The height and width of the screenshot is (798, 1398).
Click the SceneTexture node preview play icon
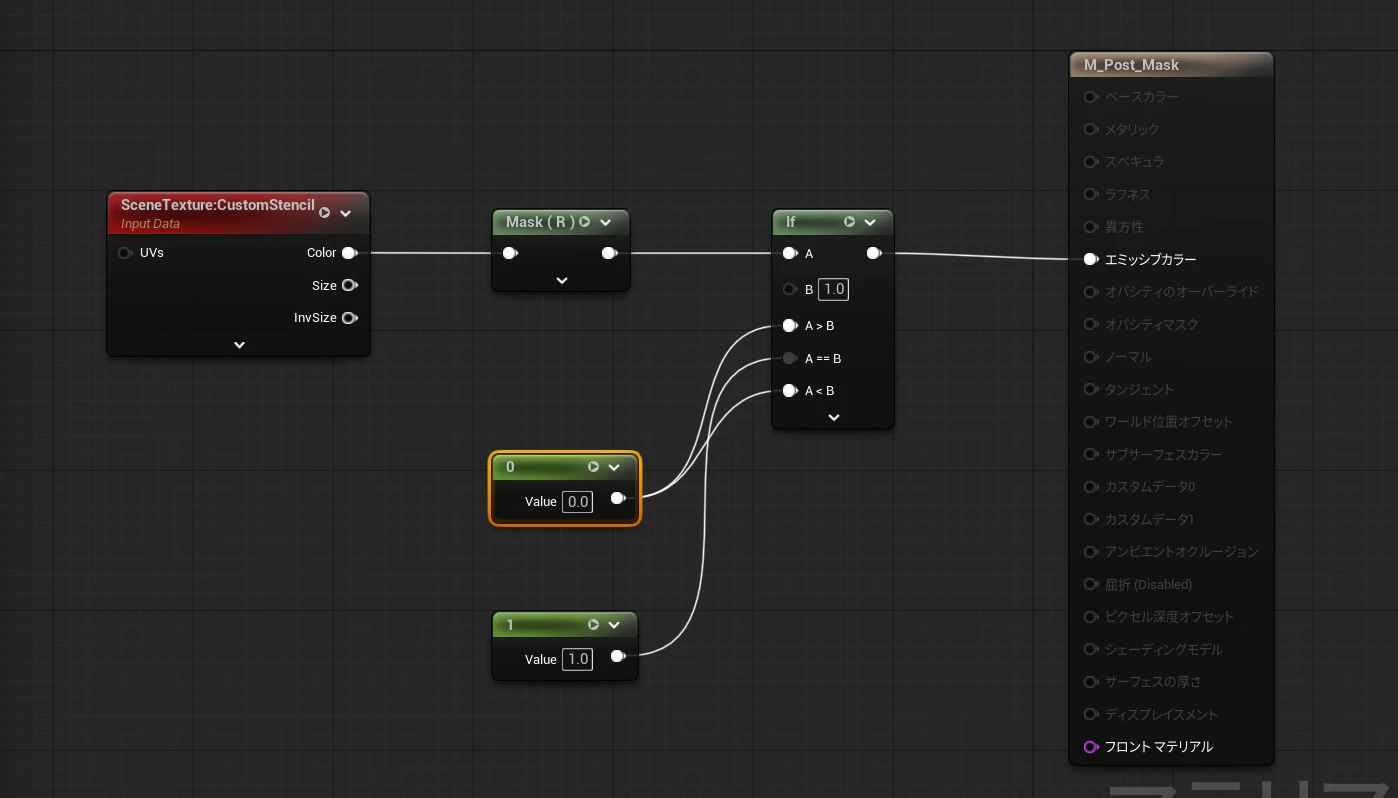coord(324,213)
